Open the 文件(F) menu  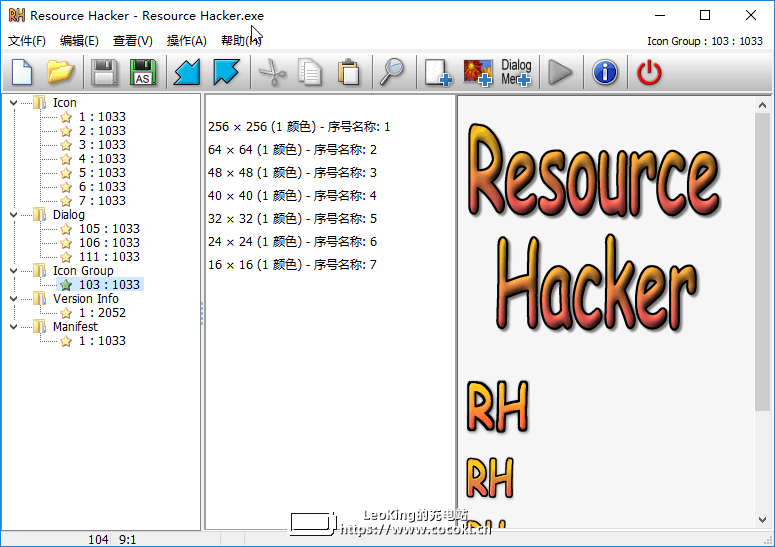(27, 41)
